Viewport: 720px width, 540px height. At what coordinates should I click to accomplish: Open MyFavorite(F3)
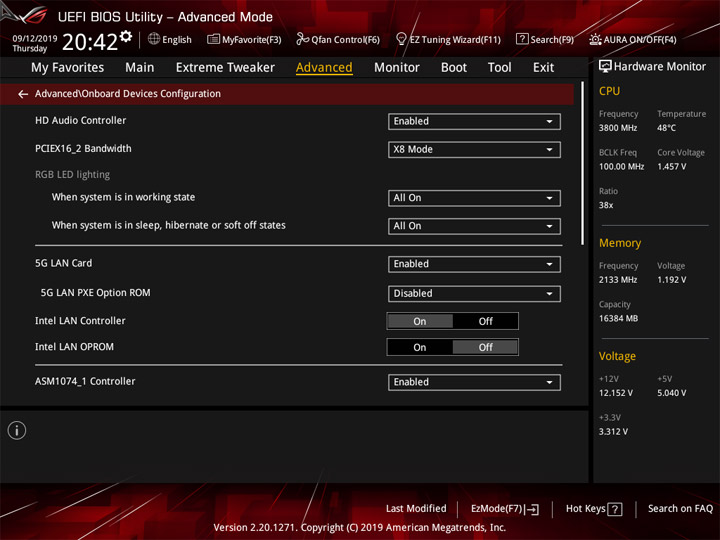point(244,39)
